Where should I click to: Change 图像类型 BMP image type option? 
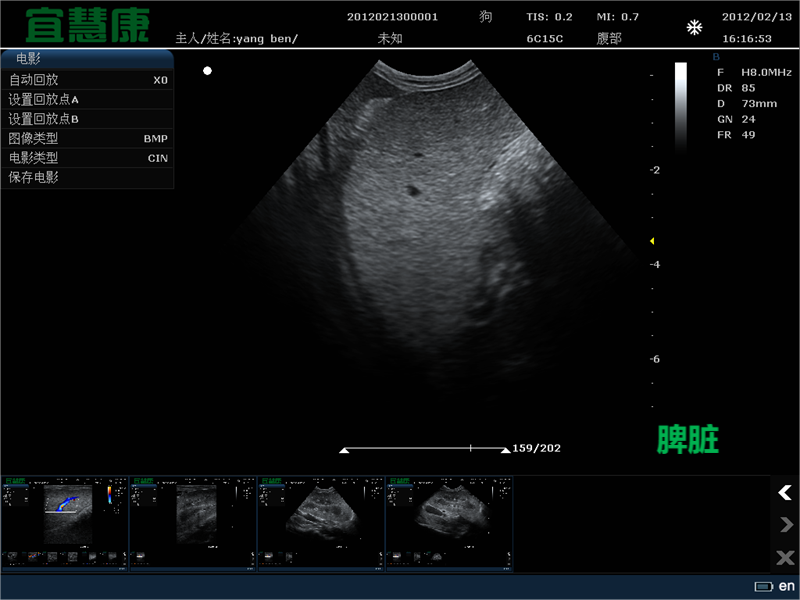tap(87, 139)
